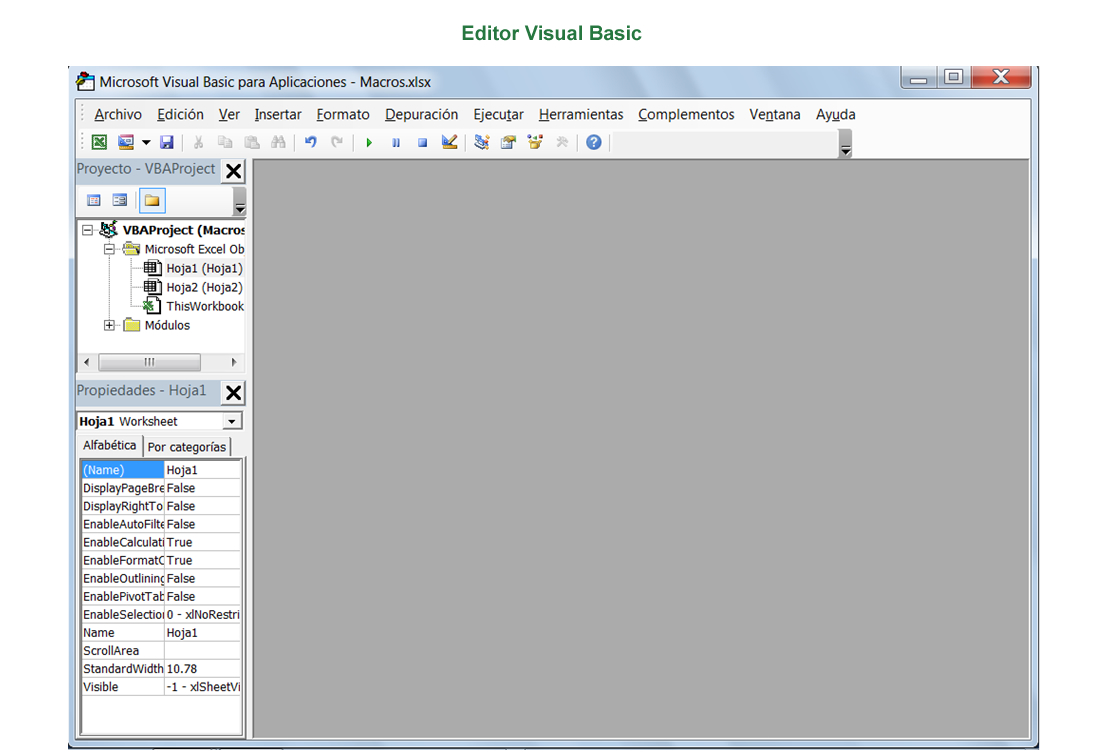1100x753 pixels.
Task: Expand the Módulos folder node
Action: click(109, 325)
